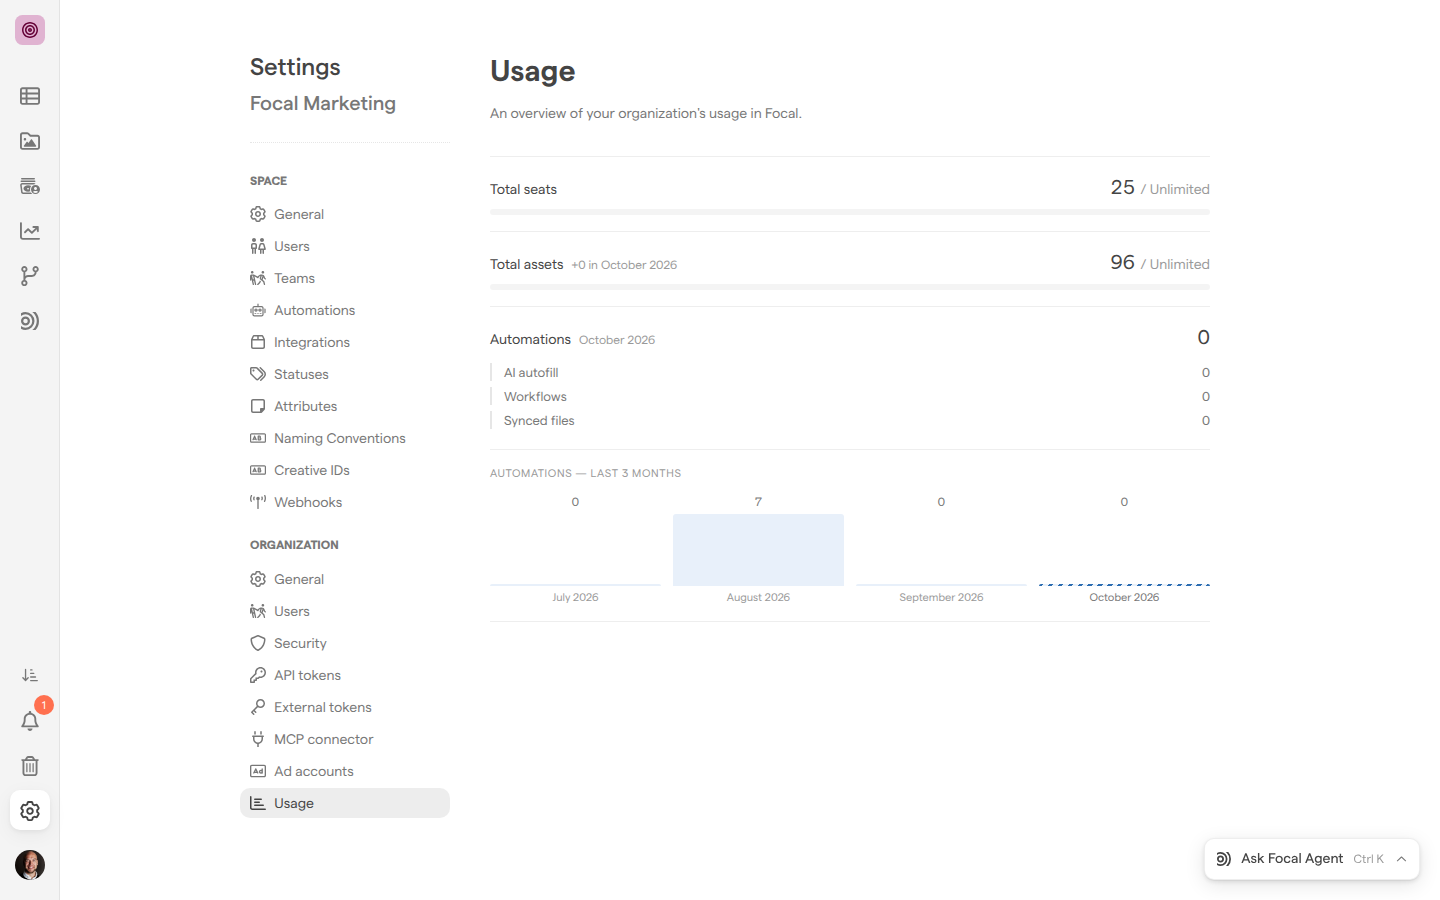Open the Focal Agent icon in the left rail
Screen dimensions: 1440x900
point(30,321)
